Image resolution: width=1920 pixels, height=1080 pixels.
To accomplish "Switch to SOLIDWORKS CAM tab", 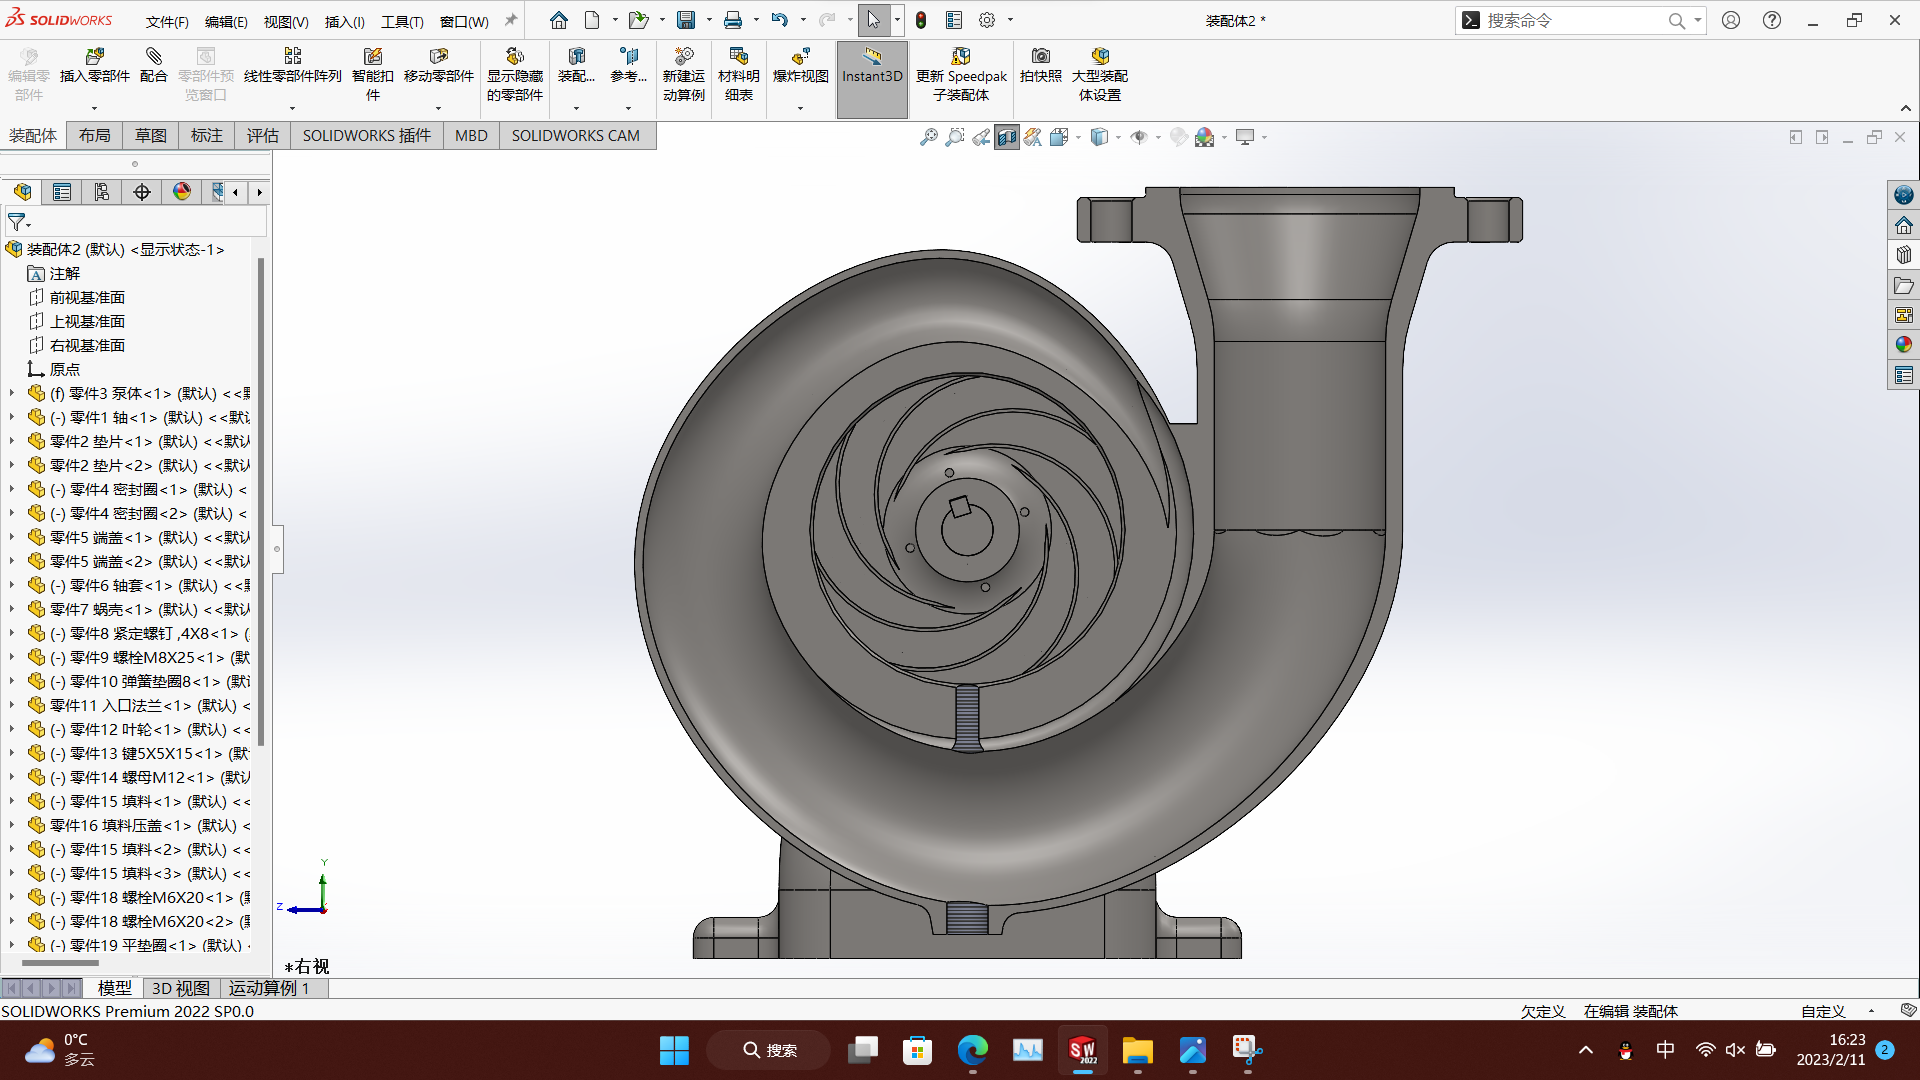I will 575,135.
